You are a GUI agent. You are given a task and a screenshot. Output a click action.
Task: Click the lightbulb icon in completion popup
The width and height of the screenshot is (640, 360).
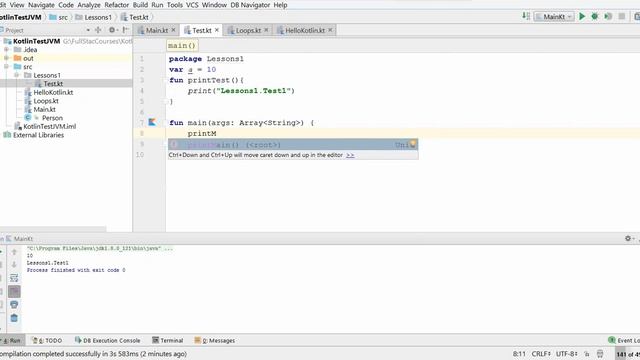click(x=413, y=144)
